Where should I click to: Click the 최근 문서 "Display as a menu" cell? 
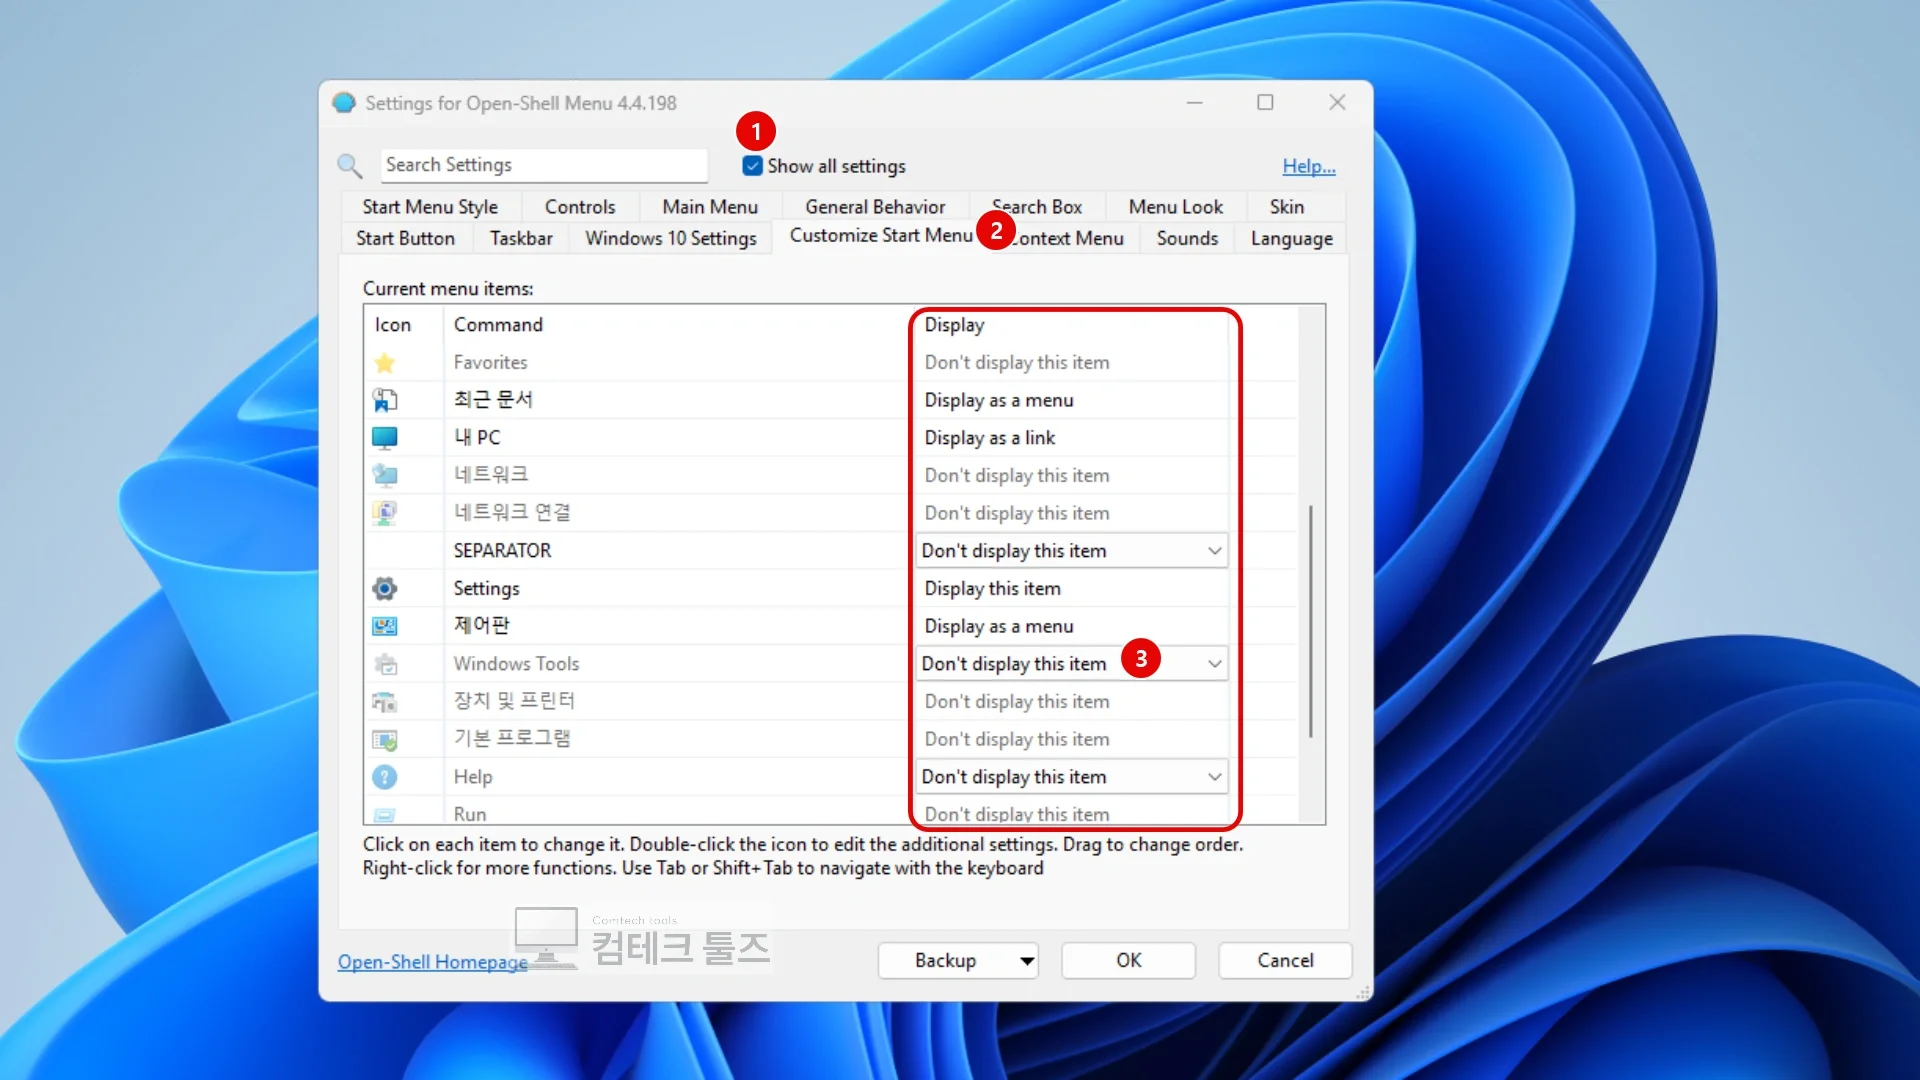pos(1071,400)
